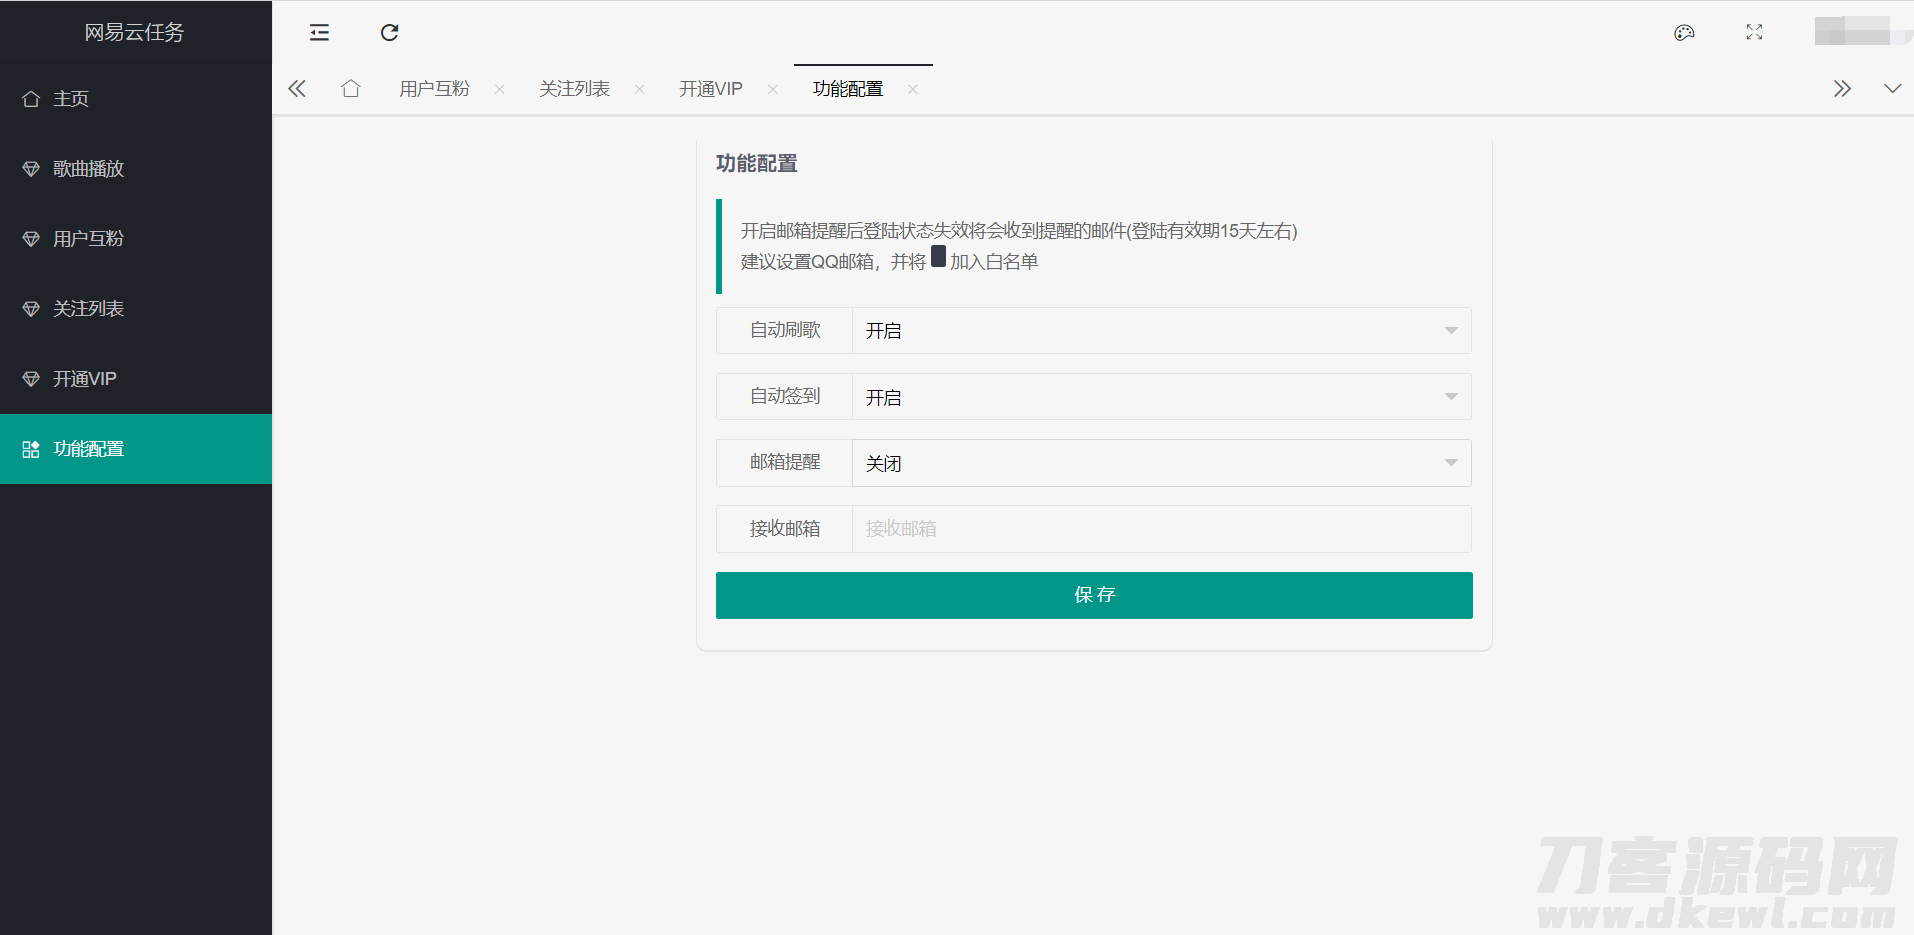Go to 歌曲播放 in the sidebar
1914x935 pixels.
click(x=89, y=169)
